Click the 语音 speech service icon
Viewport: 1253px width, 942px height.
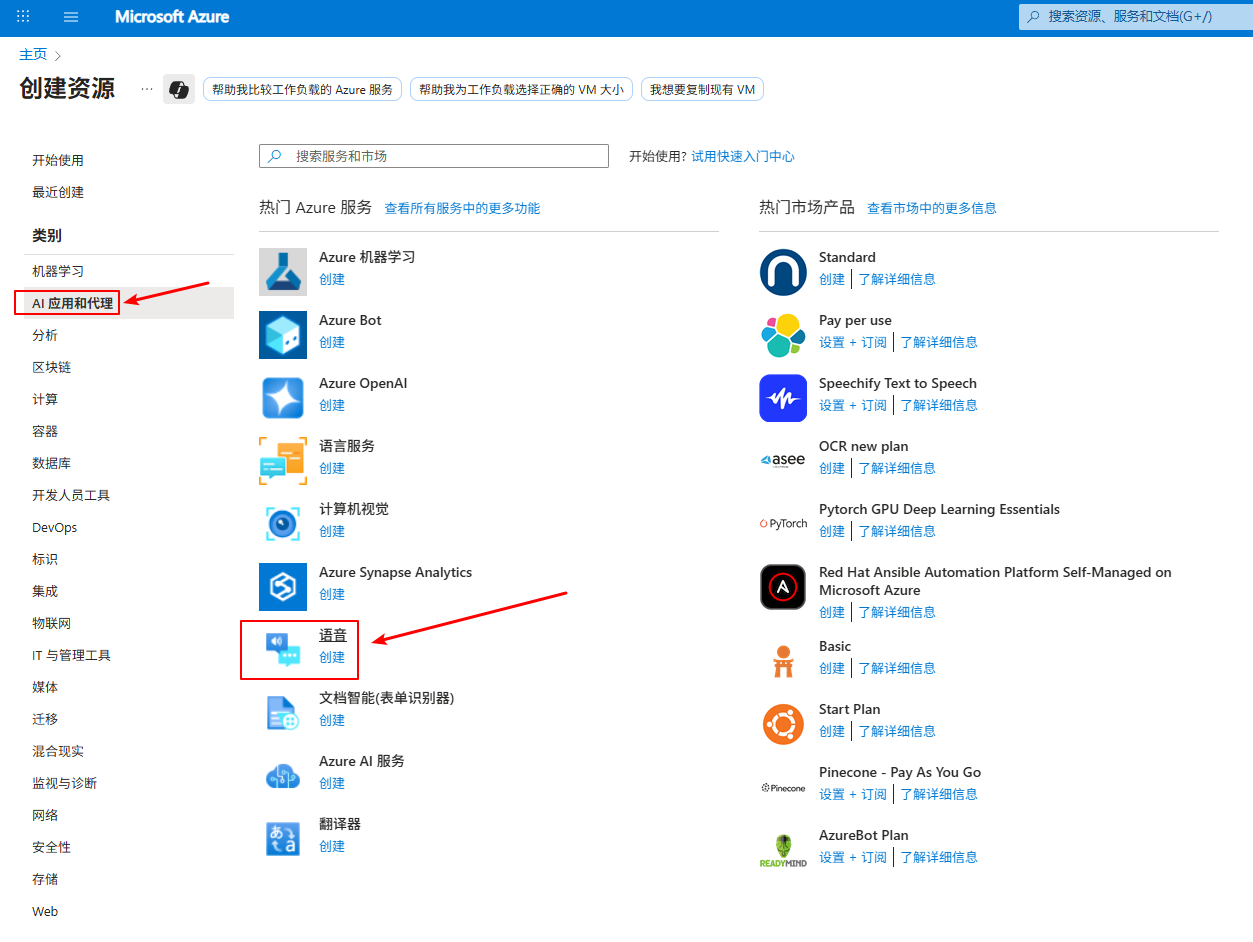click(283, 650)
